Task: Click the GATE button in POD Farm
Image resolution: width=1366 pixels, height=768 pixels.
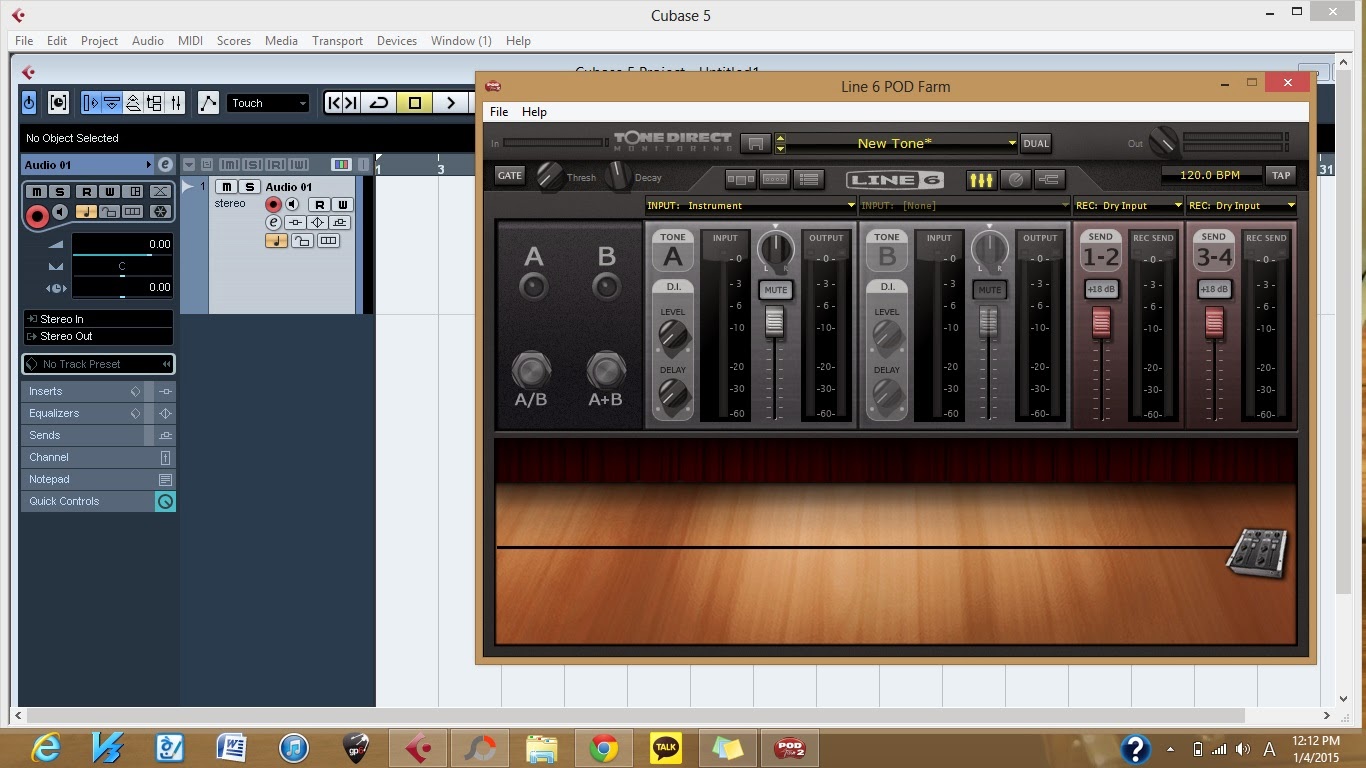Action: (510, 176)
